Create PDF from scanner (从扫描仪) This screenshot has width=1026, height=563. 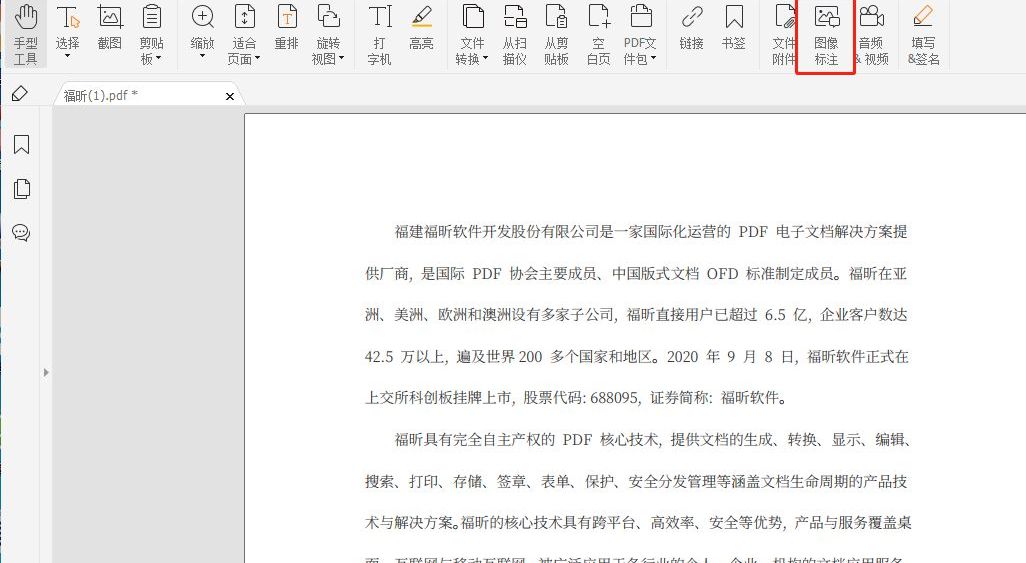coord(515,34)
